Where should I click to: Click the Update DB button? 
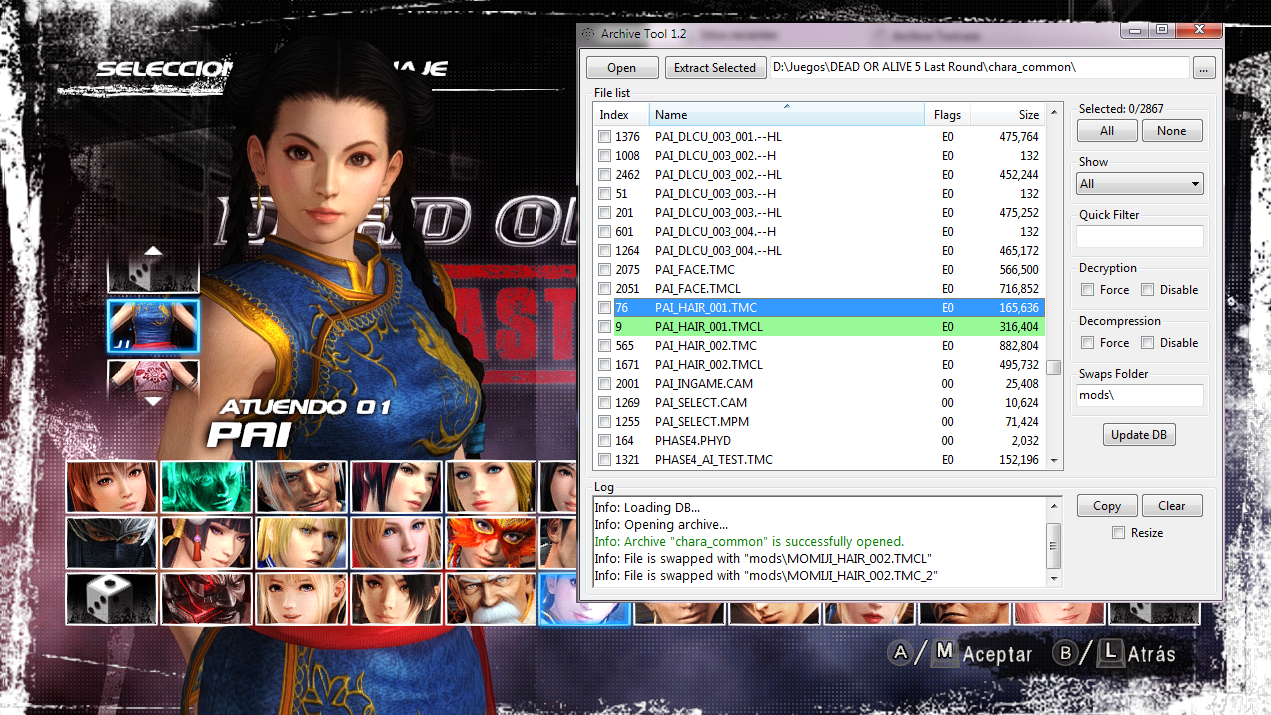coord(1139,435)
